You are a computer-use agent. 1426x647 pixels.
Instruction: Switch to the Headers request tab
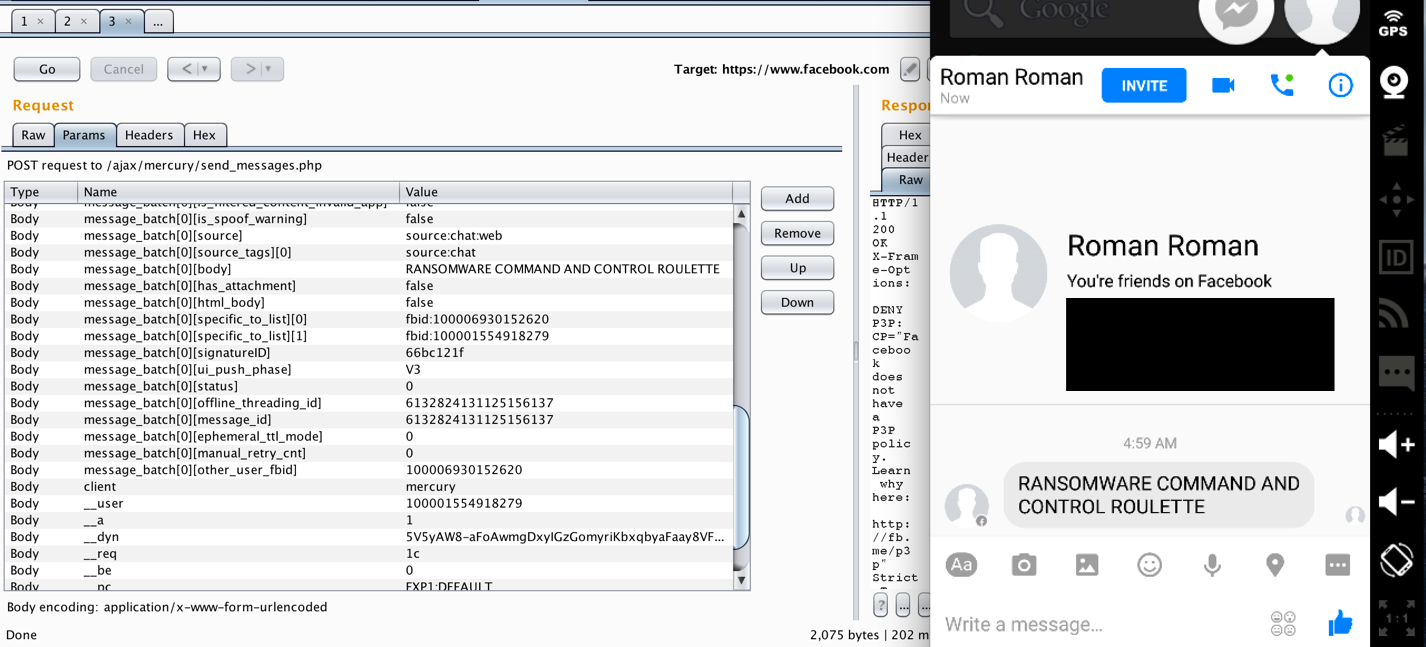149,135
